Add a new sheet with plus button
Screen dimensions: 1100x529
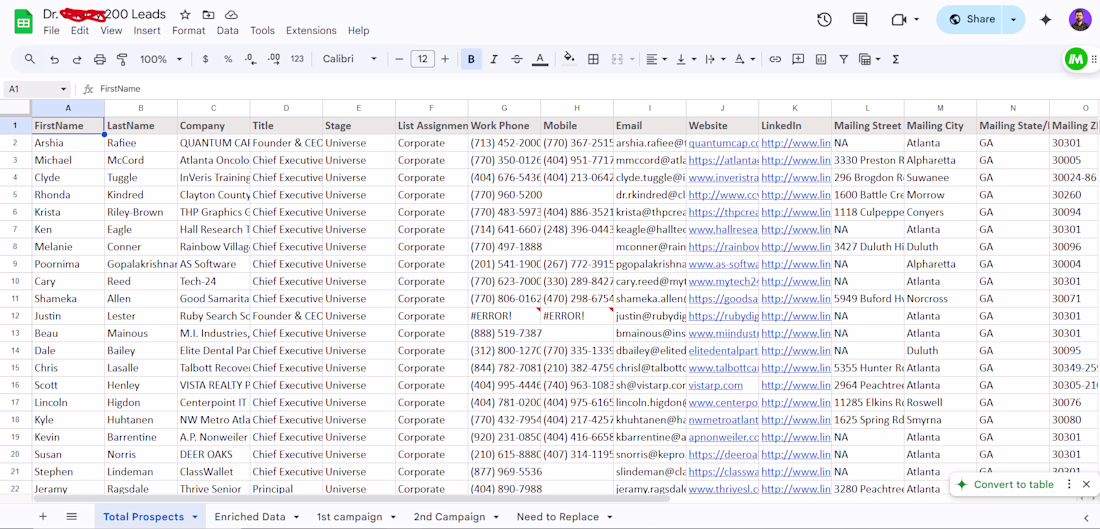point(43,516)
